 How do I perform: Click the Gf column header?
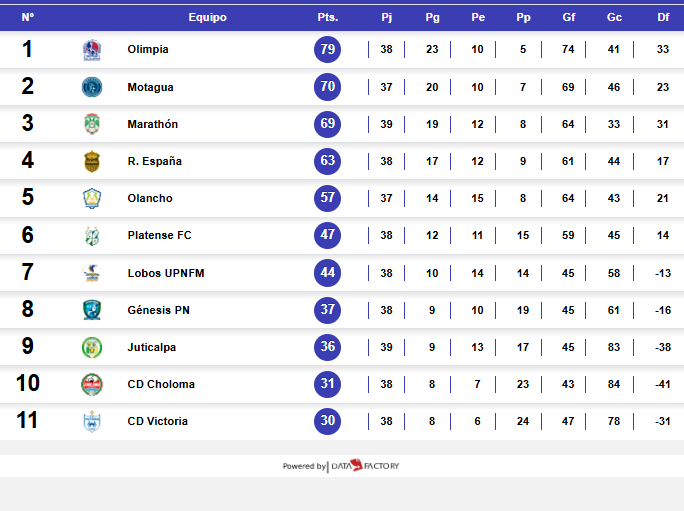pos(569,17)
